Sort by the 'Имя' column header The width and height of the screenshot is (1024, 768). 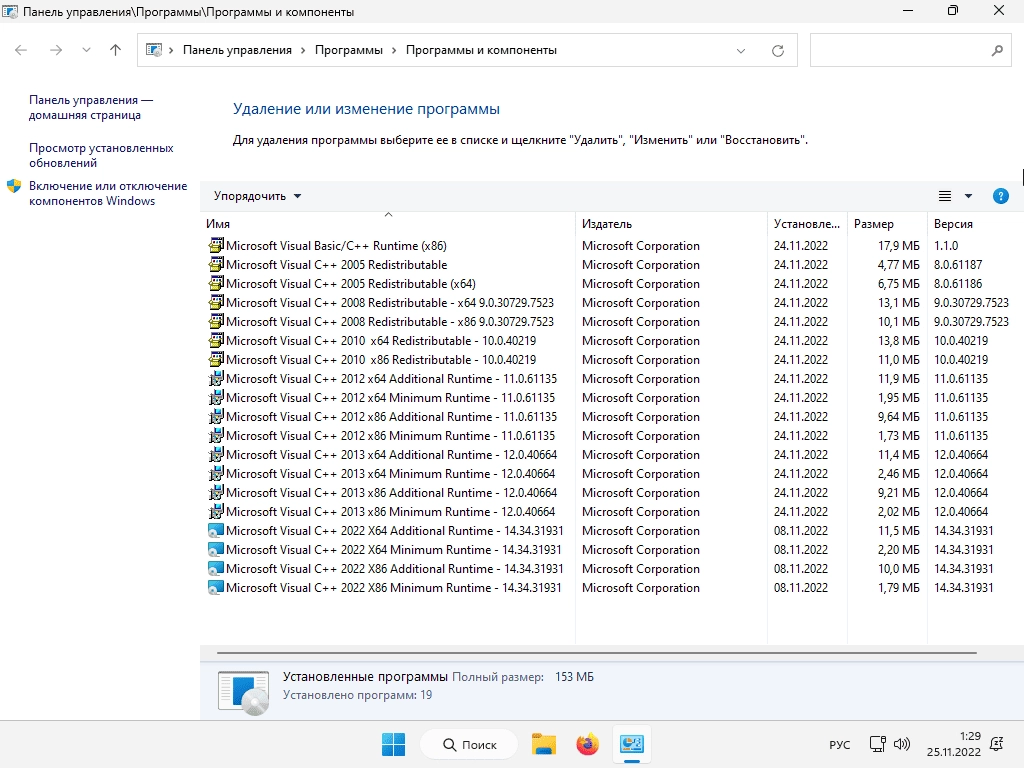click(x=387, y=223)
